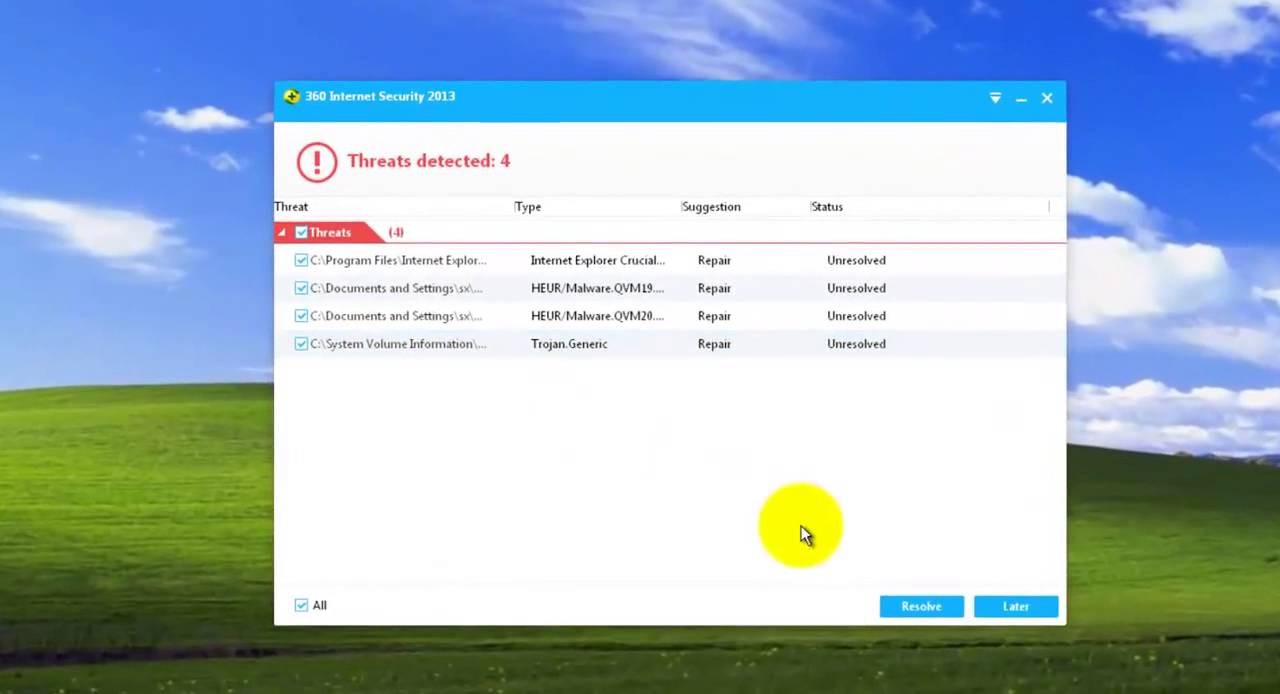Minimize the 360 Internet Security window
Viewport: 1280px width, 694px height.
coord(1021,99)
